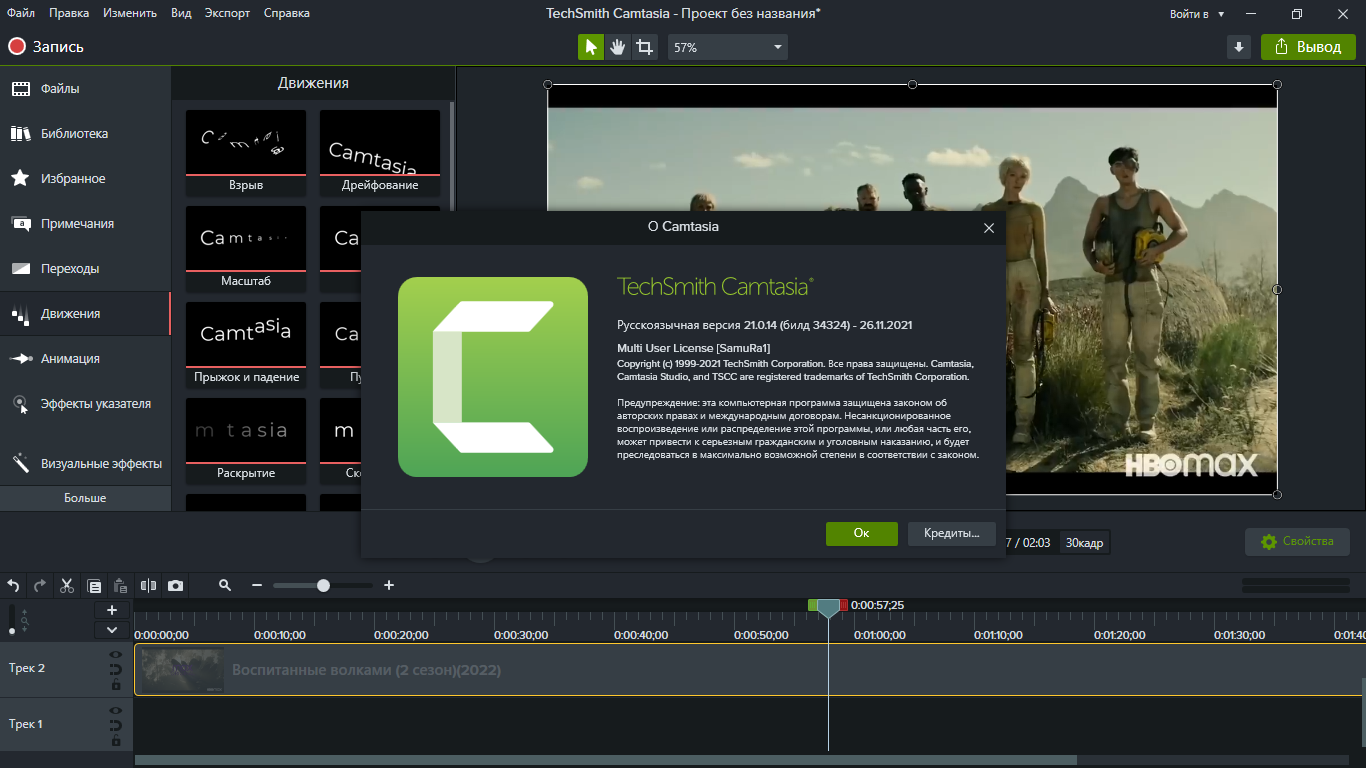Click the timeline zoom slider handle
The height and width of the screenshot is (768, 1366).
pyautogui.click(x=323, y=586)
